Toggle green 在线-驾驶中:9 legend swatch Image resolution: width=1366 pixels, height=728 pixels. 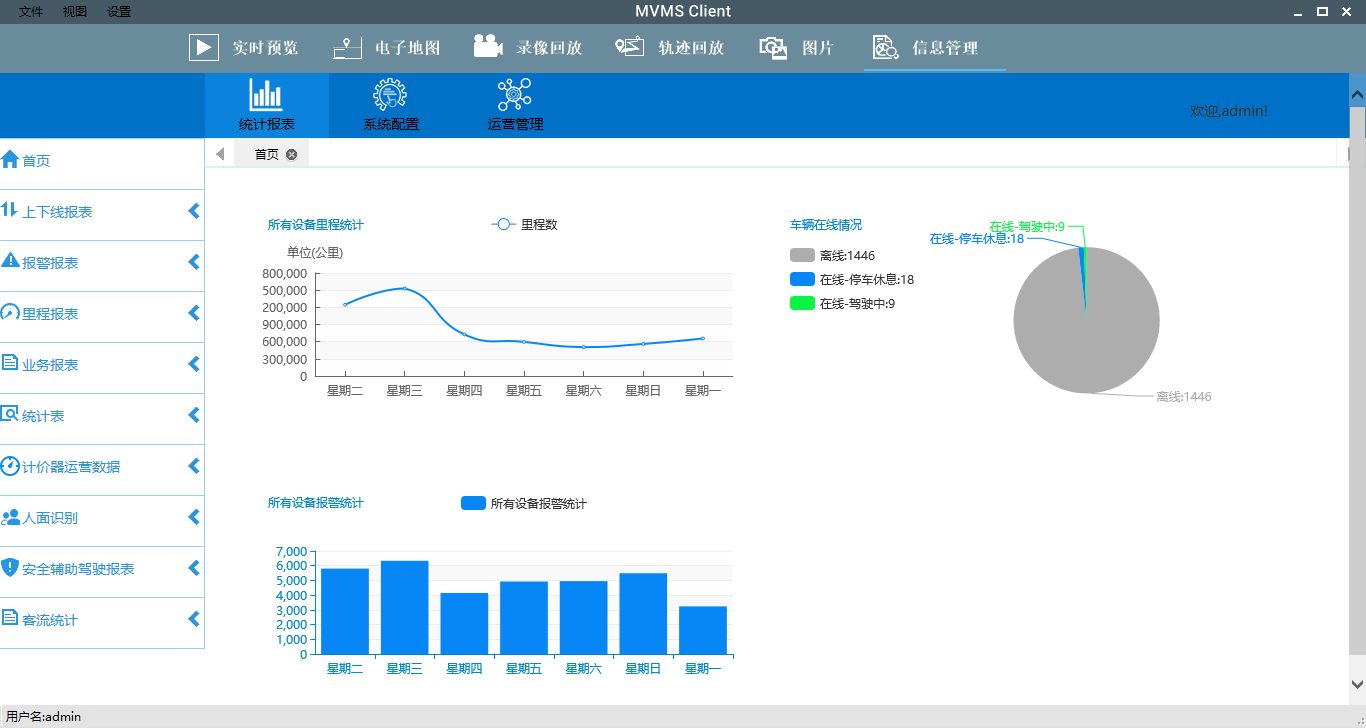(802, 304)
